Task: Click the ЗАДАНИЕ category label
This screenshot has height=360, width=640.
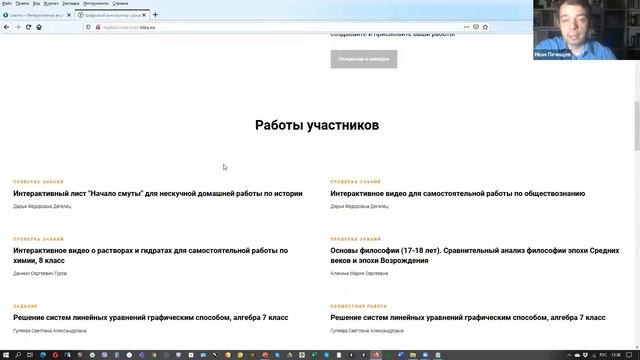Action: click(x=25, y=306)
